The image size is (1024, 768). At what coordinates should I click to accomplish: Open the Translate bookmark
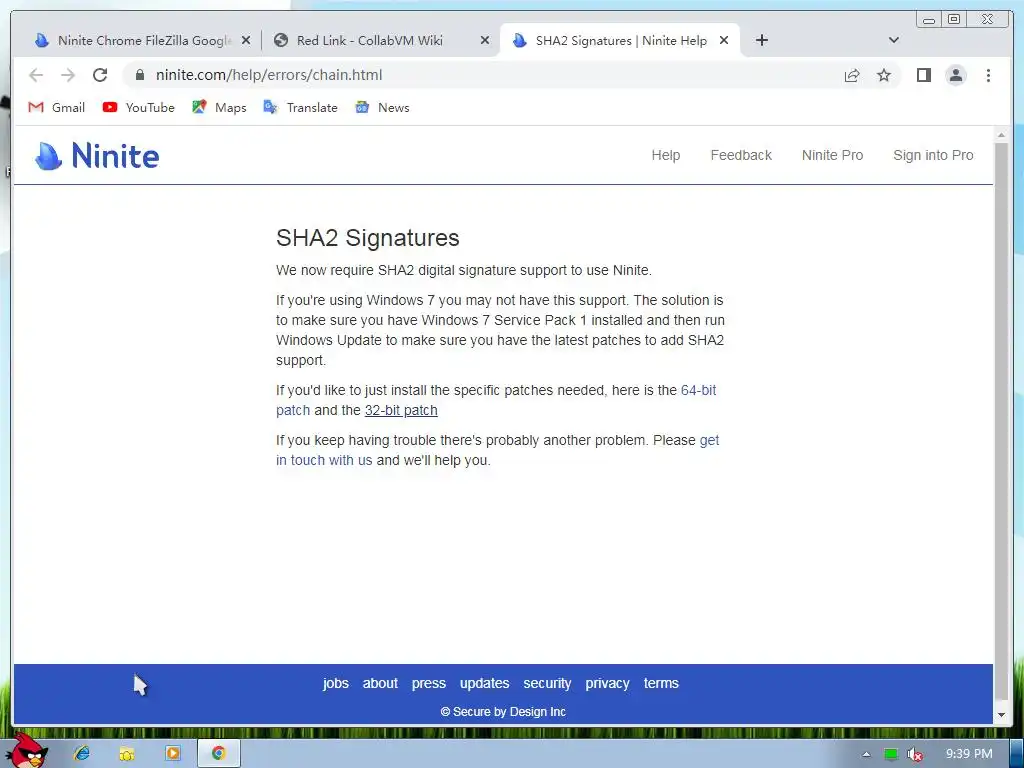(300, 108)
